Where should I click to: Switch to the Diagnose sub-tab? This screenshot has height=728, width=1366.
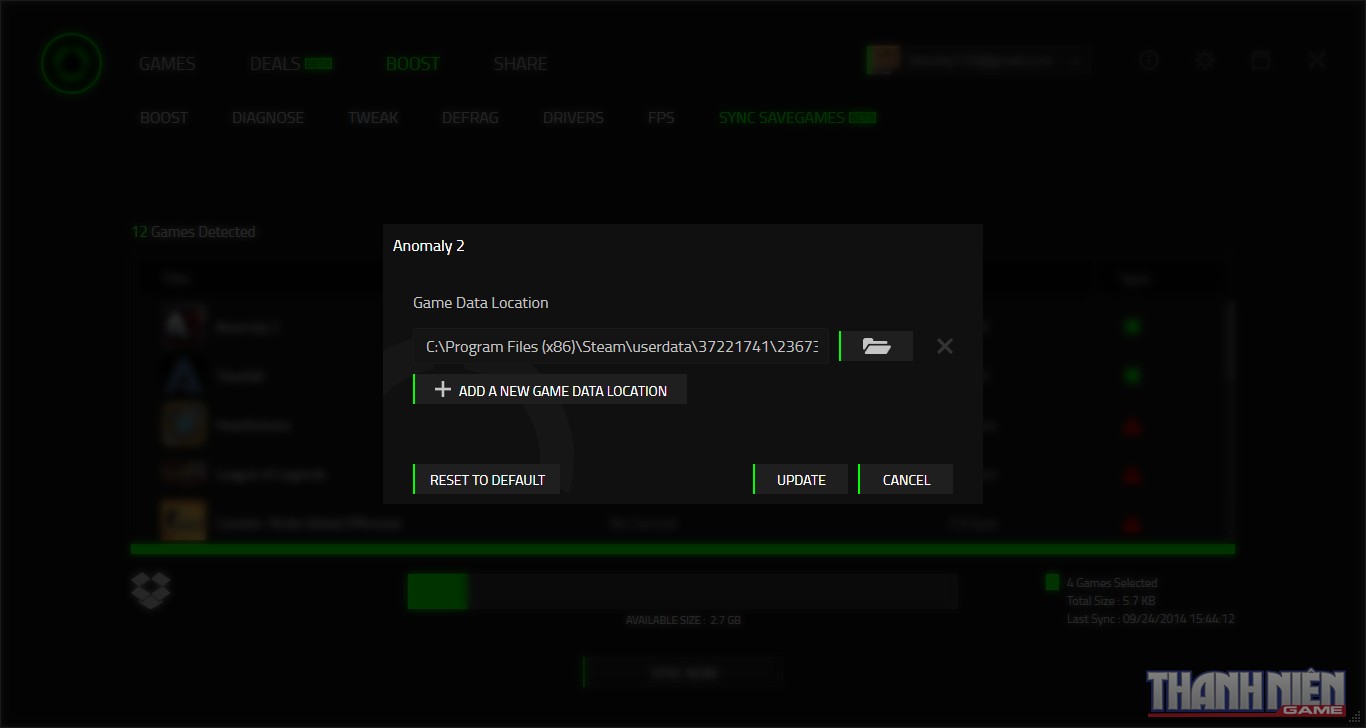coord(268,117)
